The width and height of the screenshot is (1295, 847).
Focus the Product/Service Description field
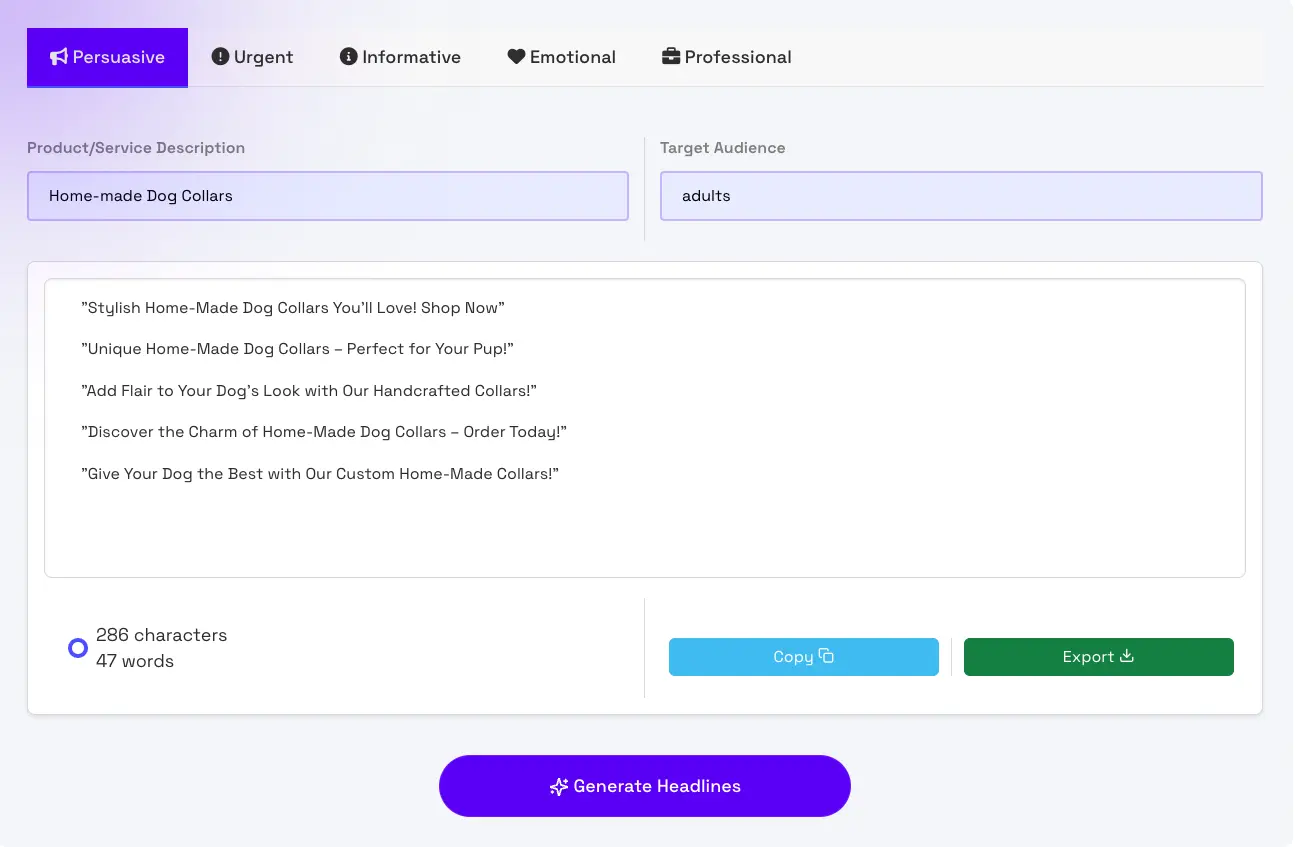pos(328,196)
